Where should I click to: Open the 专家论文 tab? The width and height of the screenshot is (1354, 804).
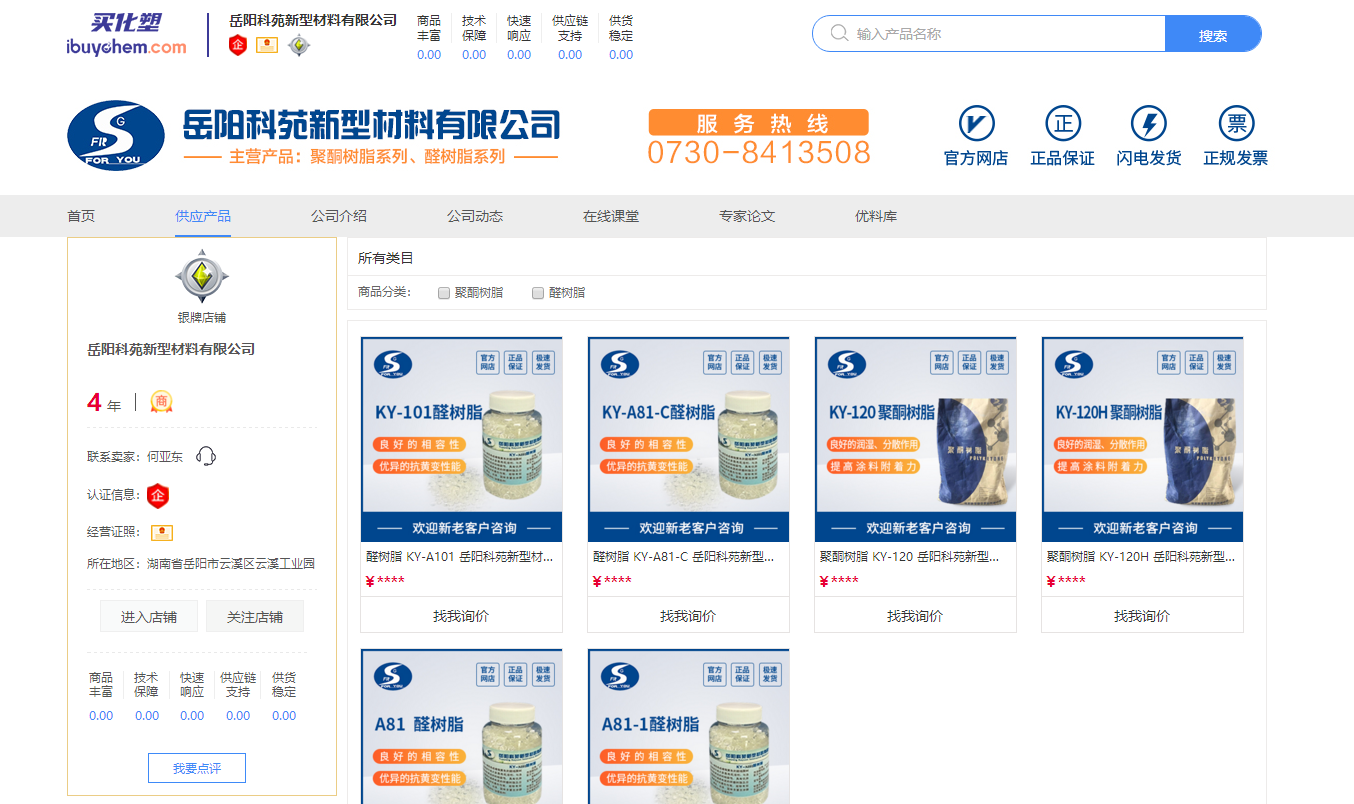(747, 216)
